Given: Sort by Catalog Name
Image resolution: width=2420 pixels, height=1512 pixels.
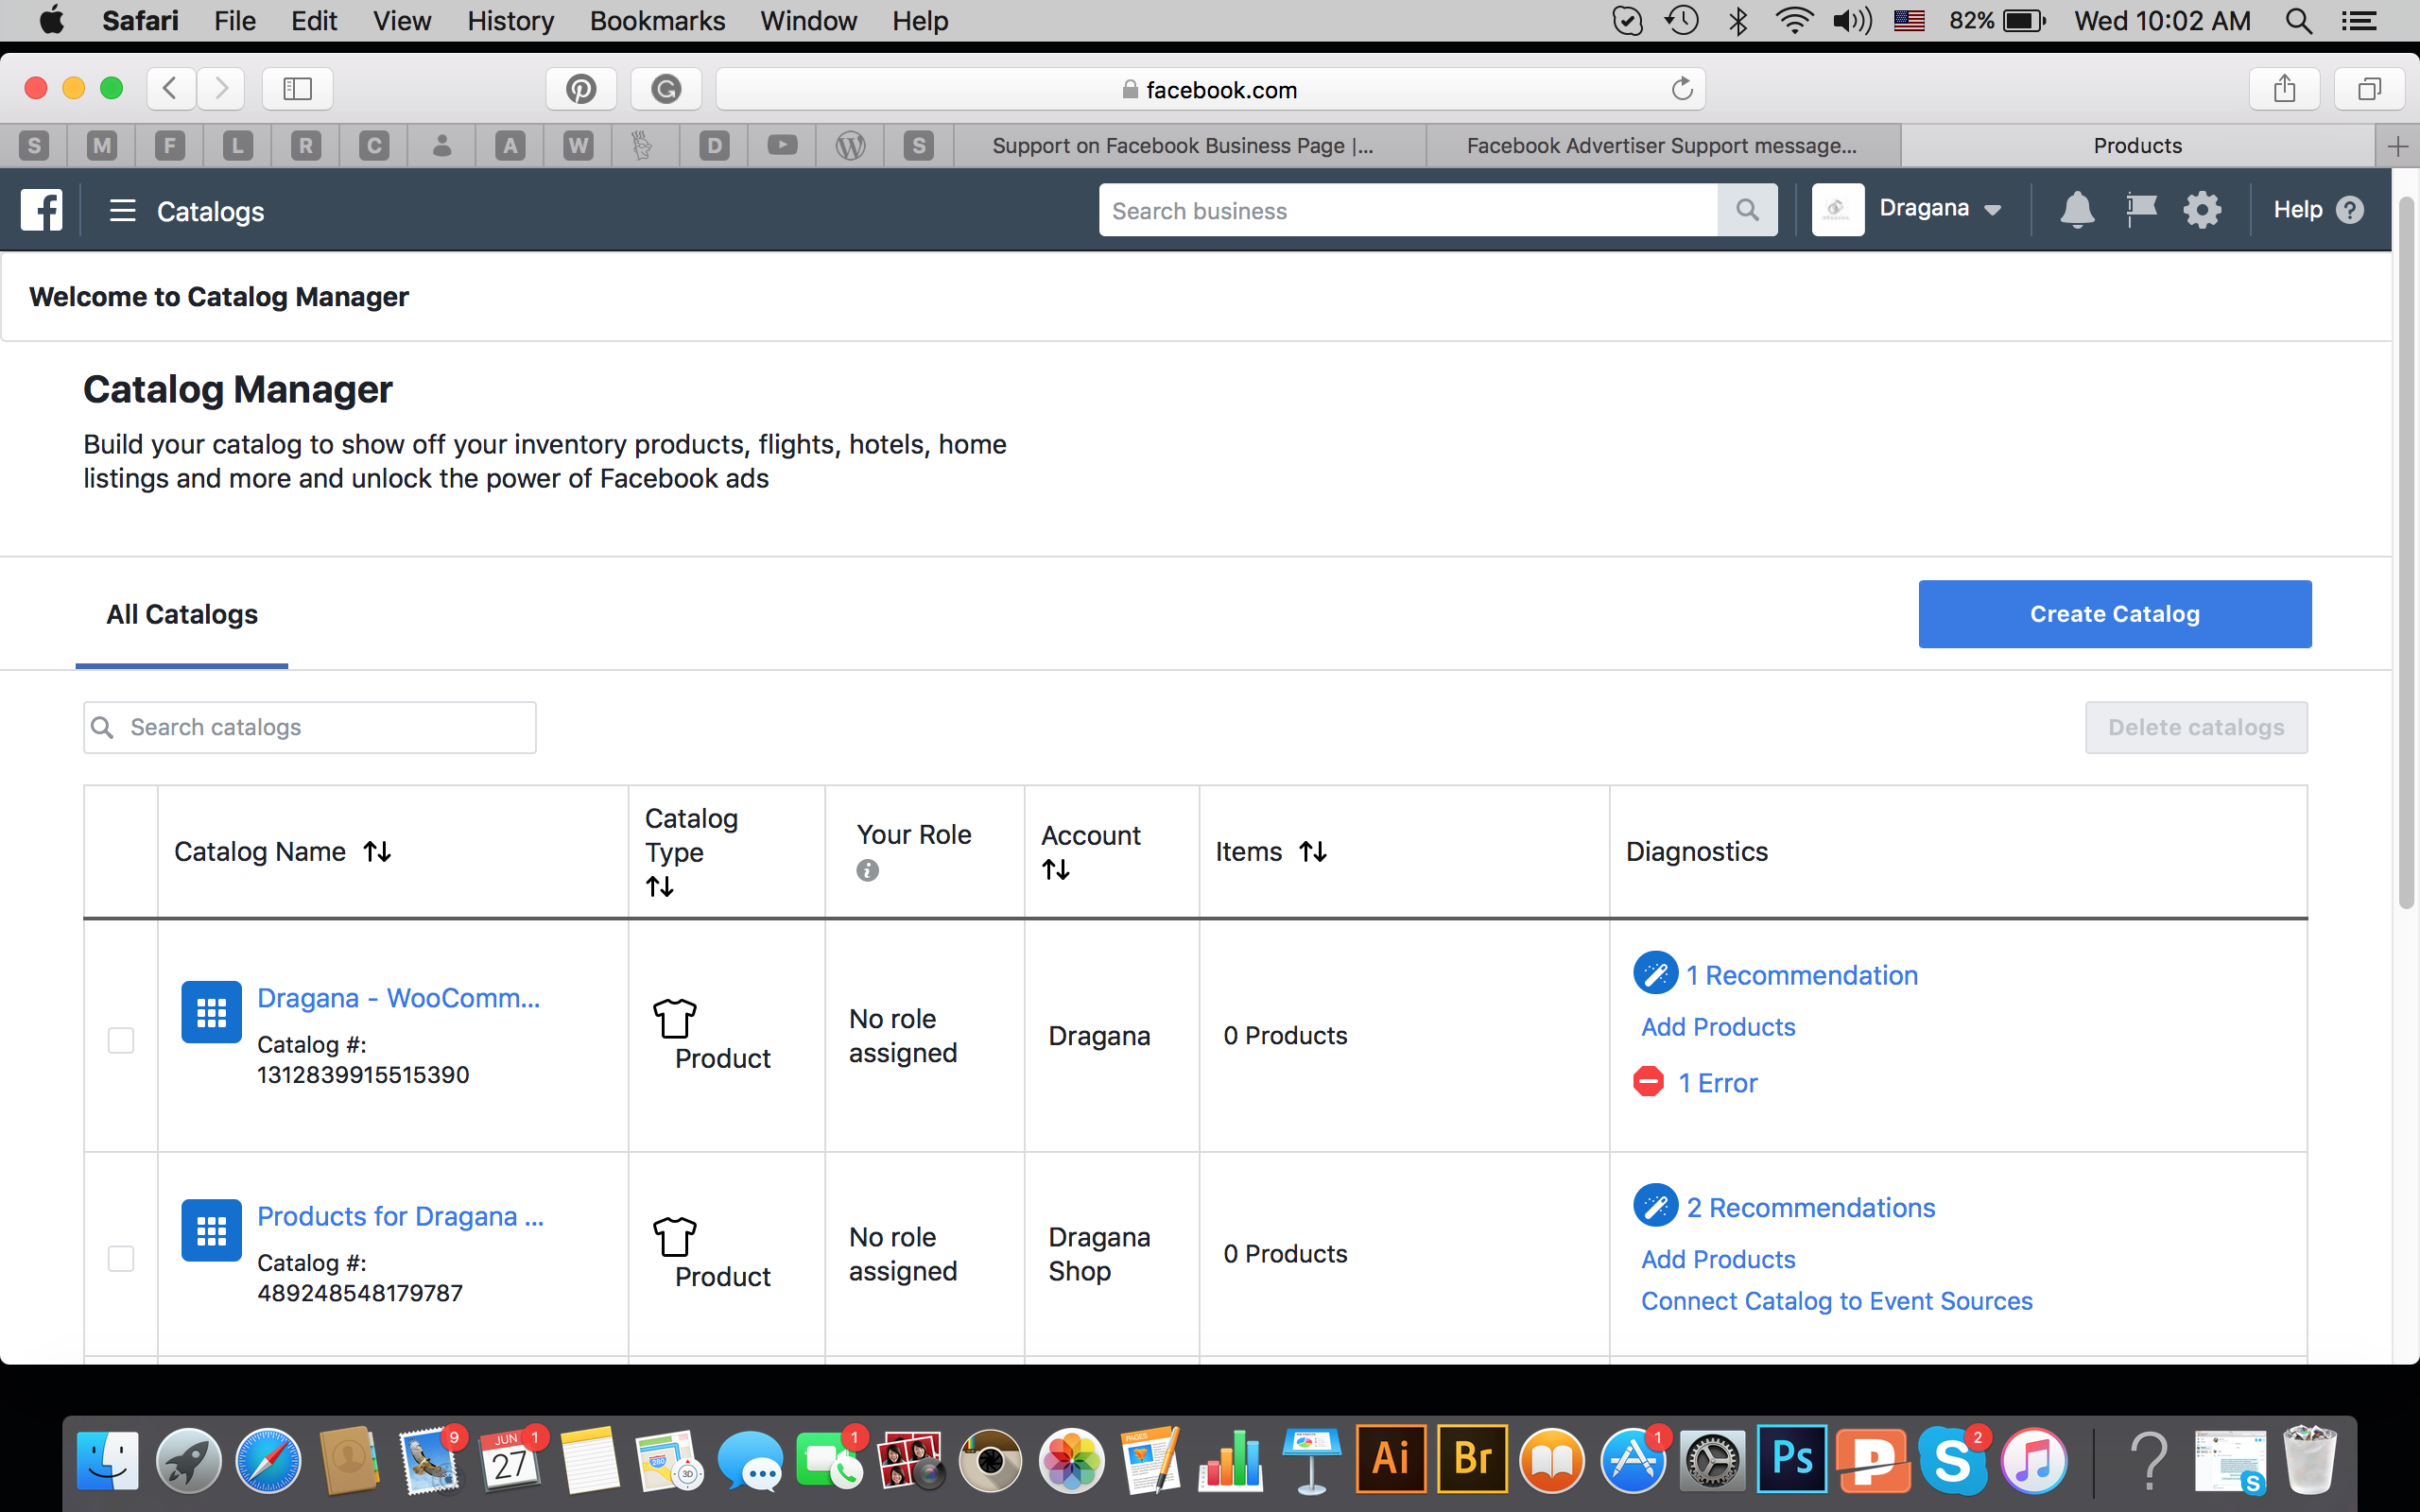Looking at the screenshot, I should click(x=377, y=851).
